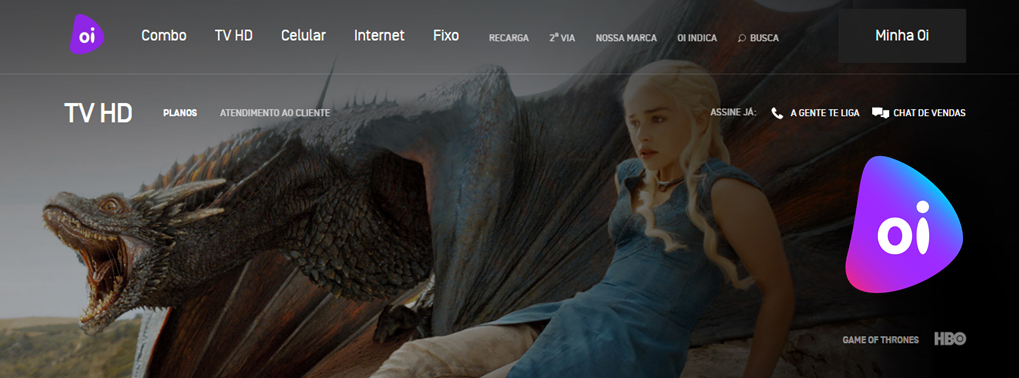
Task: Select the Fixo menu item
Action: [446, 36]
